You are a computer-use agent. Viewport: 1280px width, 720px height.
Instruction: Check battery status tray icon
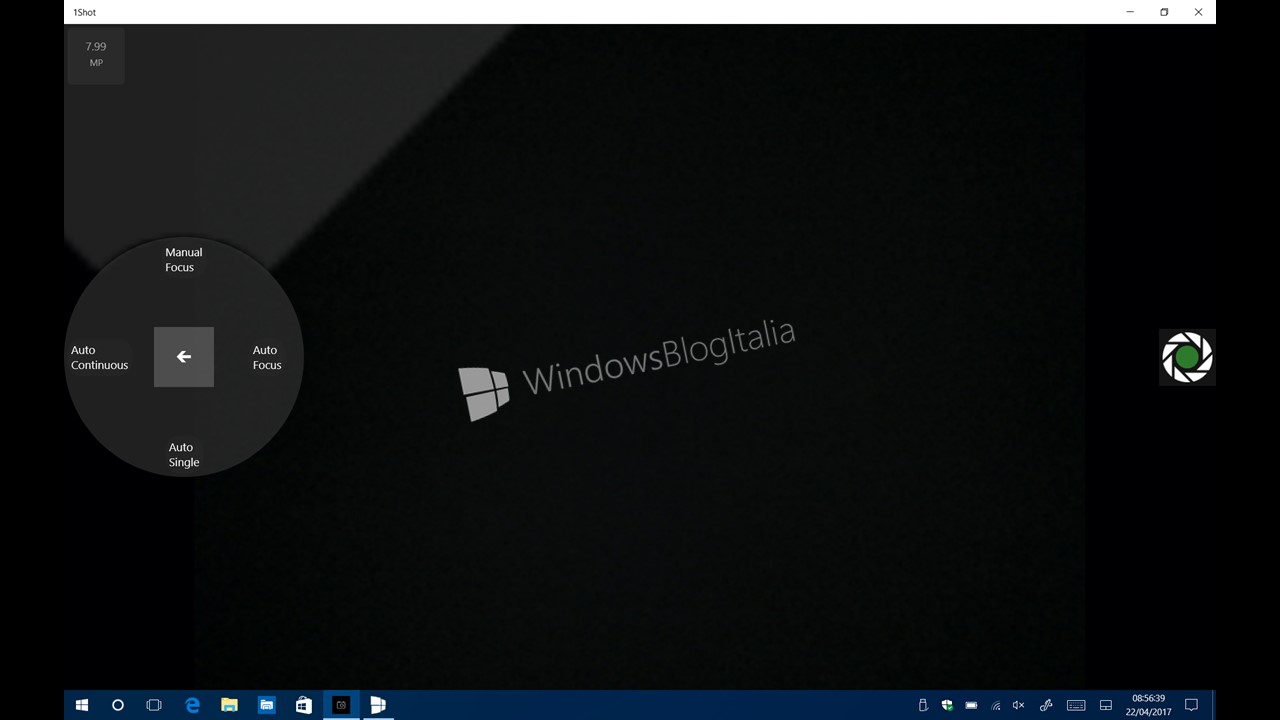tap(971, 705)
